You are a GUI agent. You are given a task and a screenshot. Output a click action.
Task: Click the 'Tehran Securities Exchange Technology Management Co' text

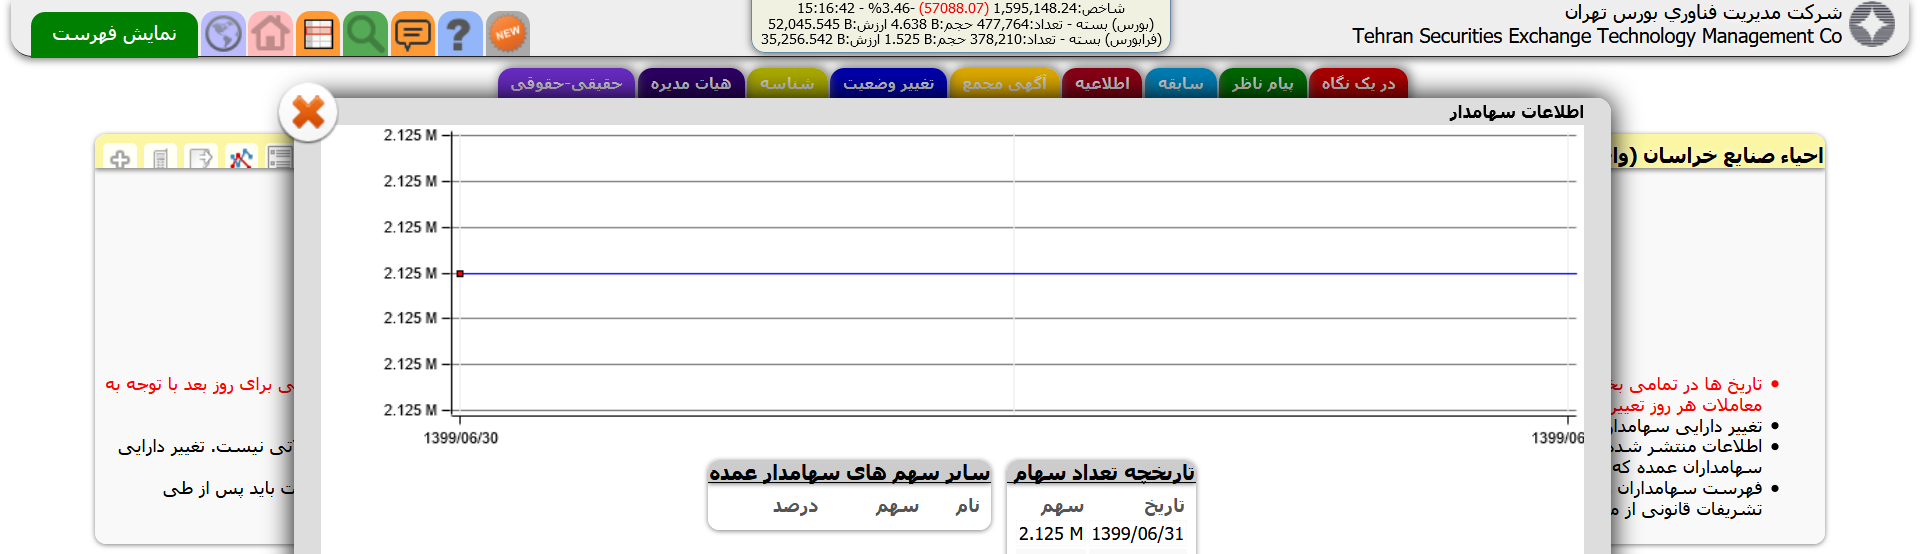[1597, 36]
